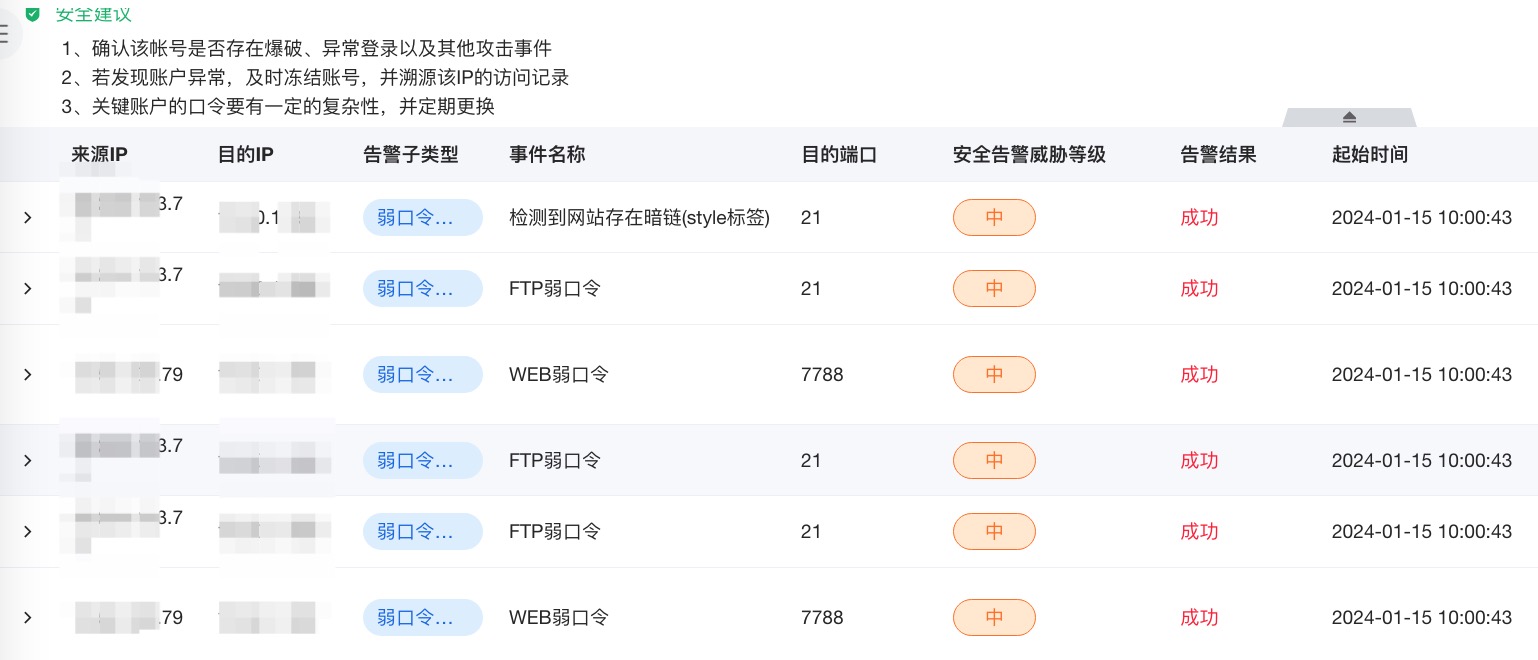Click the 事件名称 column header
This screenshot has width=1538, height=660.
tap(547, 155)
